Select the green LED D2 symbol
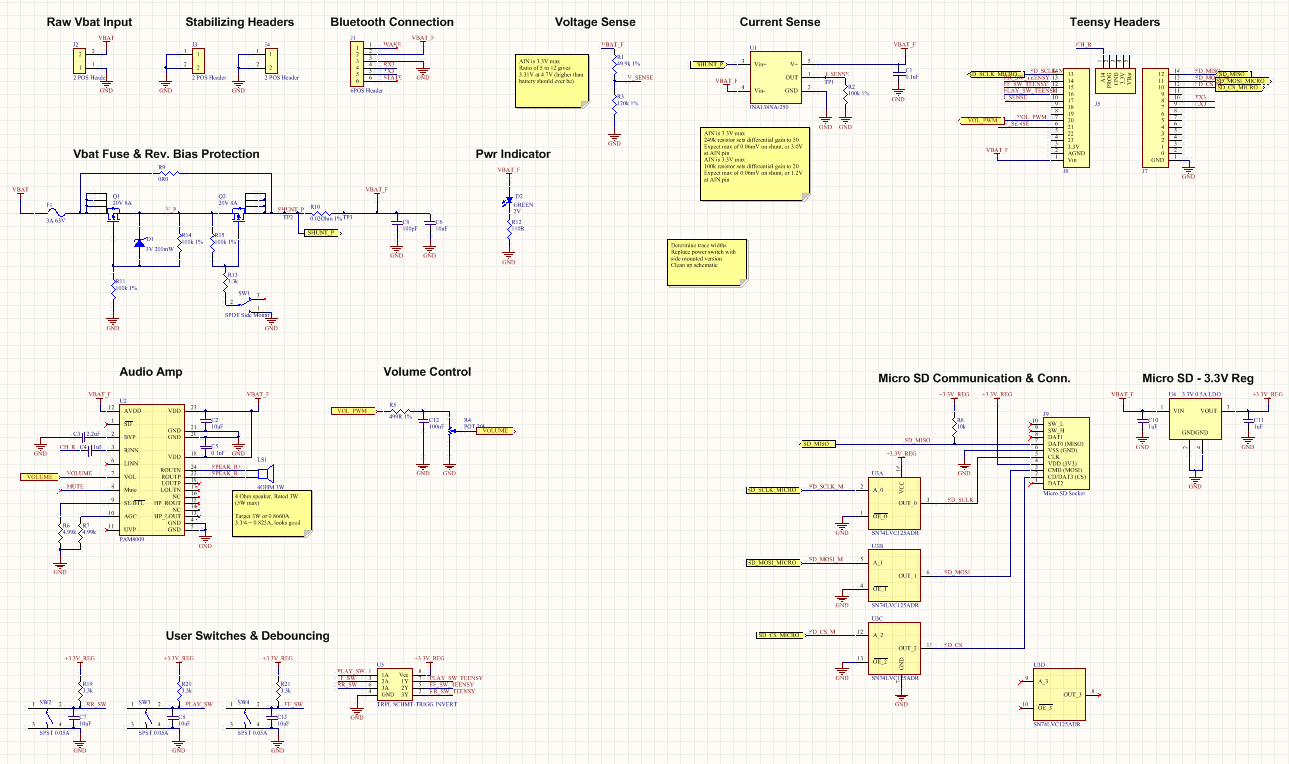The height and width of the screenshot is (764, 1289). point(509,202)
